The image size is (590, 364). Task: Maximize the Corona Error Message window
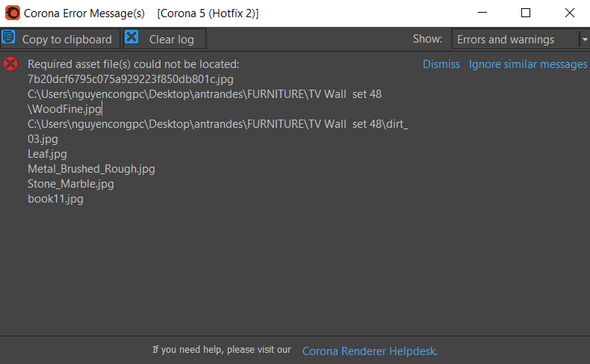[x=526, y=13]
